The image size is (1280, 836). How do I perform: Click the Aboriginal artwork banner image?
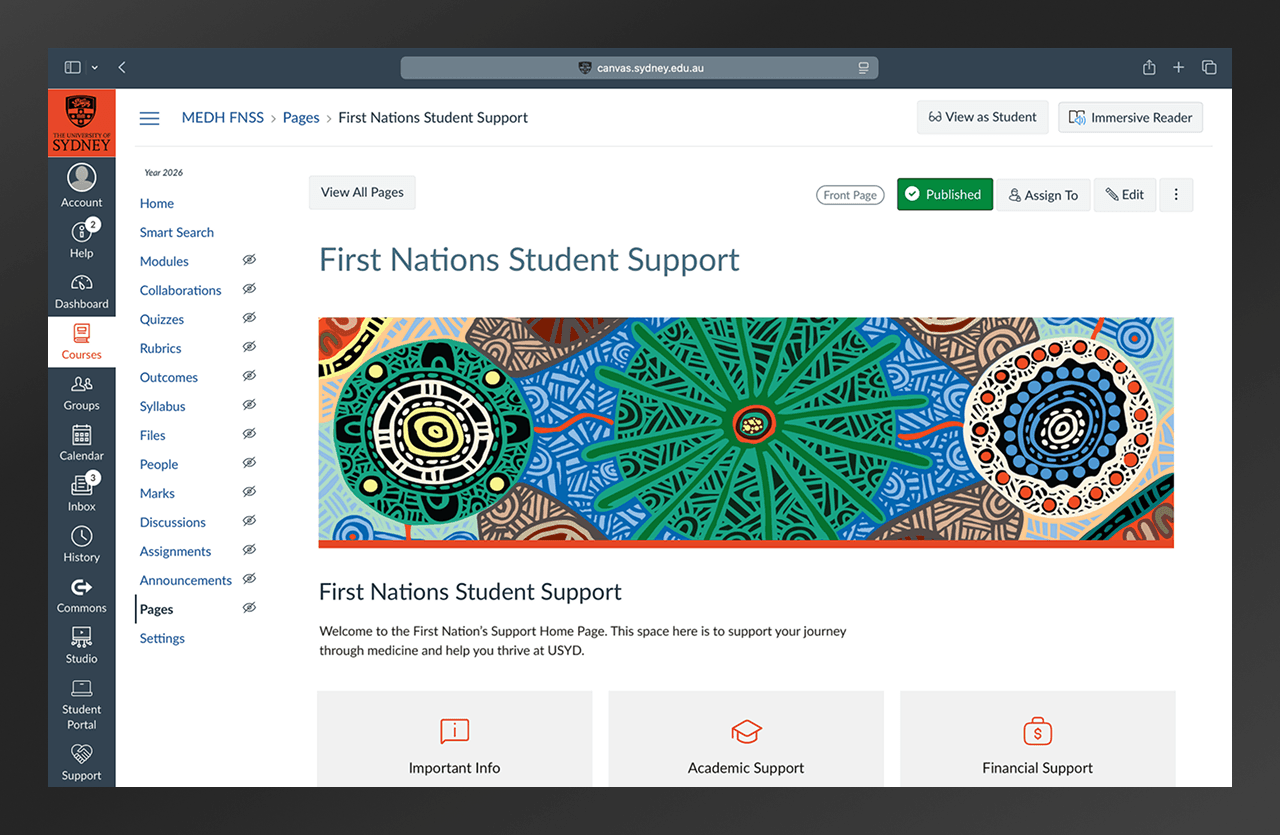point(746,432)
